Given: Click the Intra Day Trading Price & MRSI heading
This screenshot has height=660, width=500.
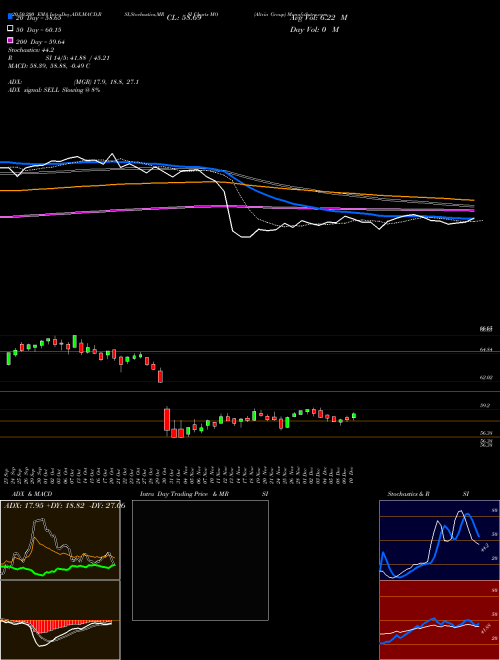Looking at the screenshot, I should 204,494.
